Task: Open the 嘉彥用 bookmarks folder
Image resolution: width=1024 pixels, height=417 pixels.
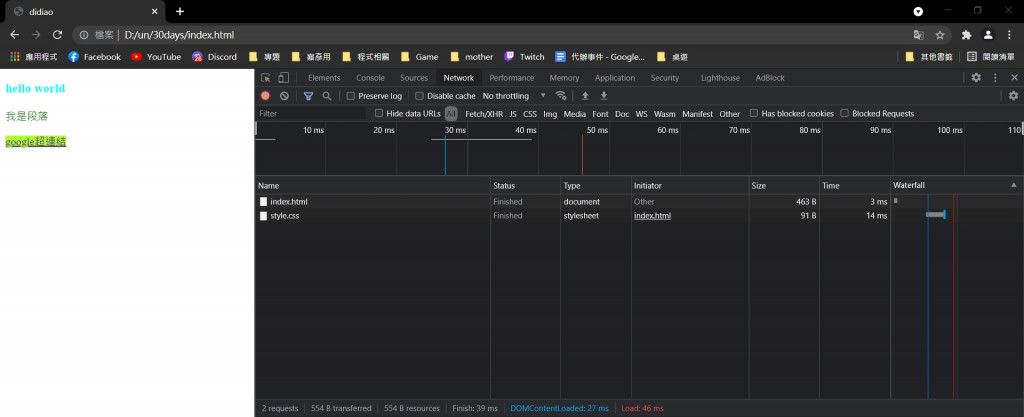Action: pos(311,57)
